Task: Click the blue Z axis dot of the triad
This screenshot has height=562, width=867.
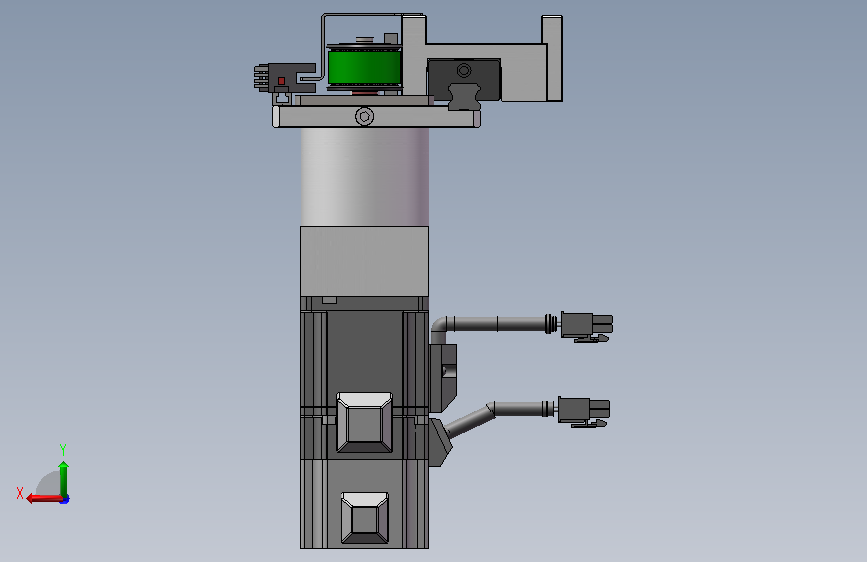Action: [x=65, y=500]
